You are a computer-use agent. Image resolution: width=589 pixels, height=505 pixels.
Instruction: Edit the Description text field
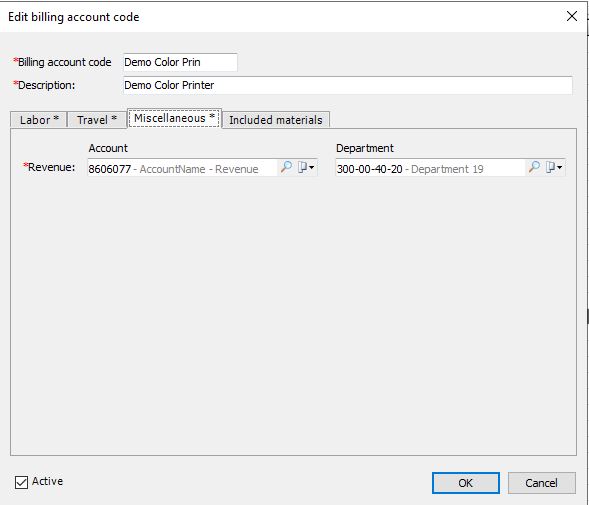pos(348,85)
